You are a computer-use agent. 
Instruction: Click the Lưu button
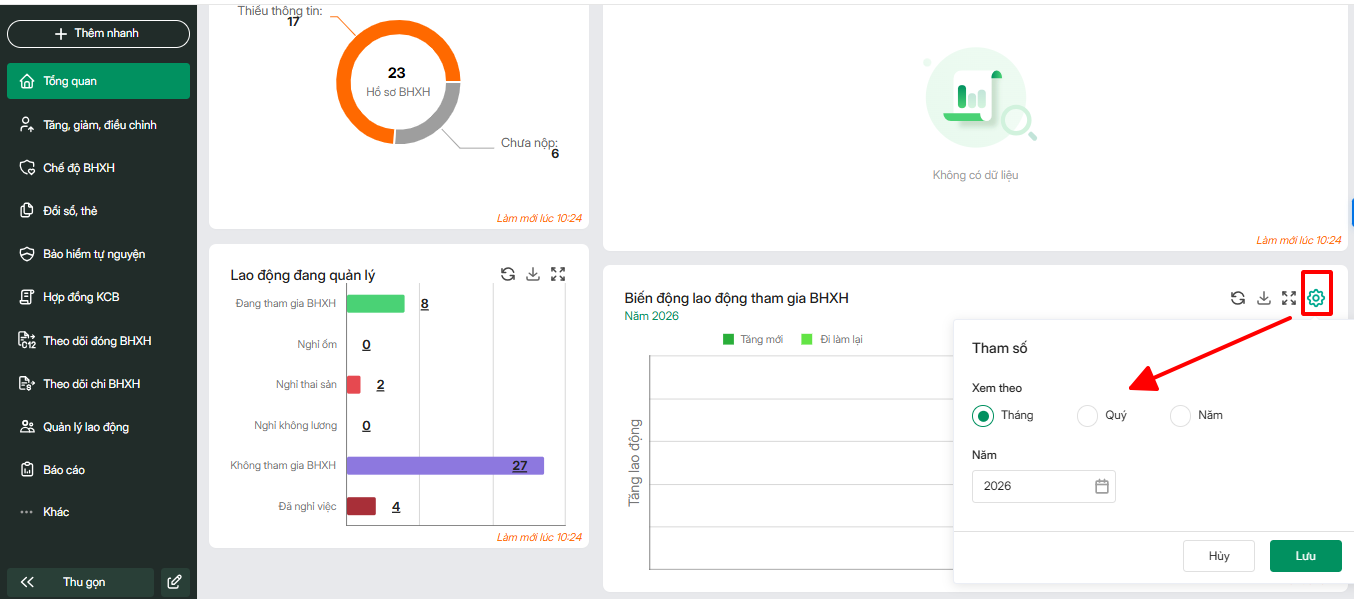coord(1305,556)
